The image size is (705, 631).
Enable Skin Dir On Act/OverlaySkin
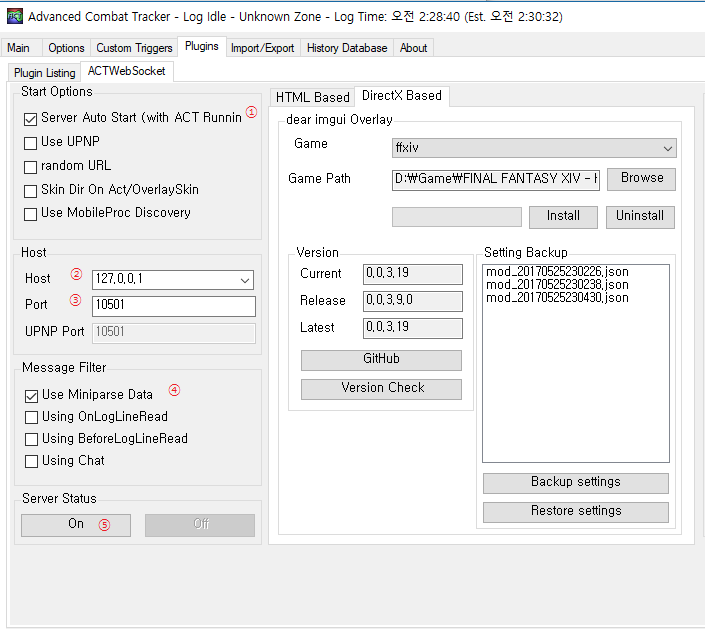click(30, 191)
